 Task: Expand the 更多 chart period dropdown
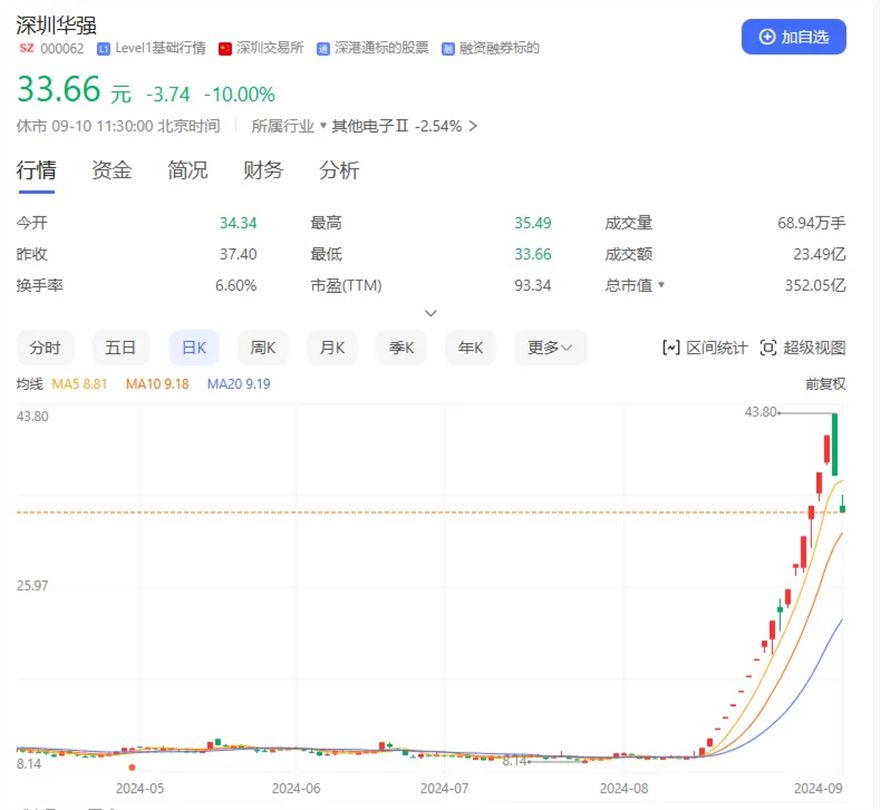point(550,348)
